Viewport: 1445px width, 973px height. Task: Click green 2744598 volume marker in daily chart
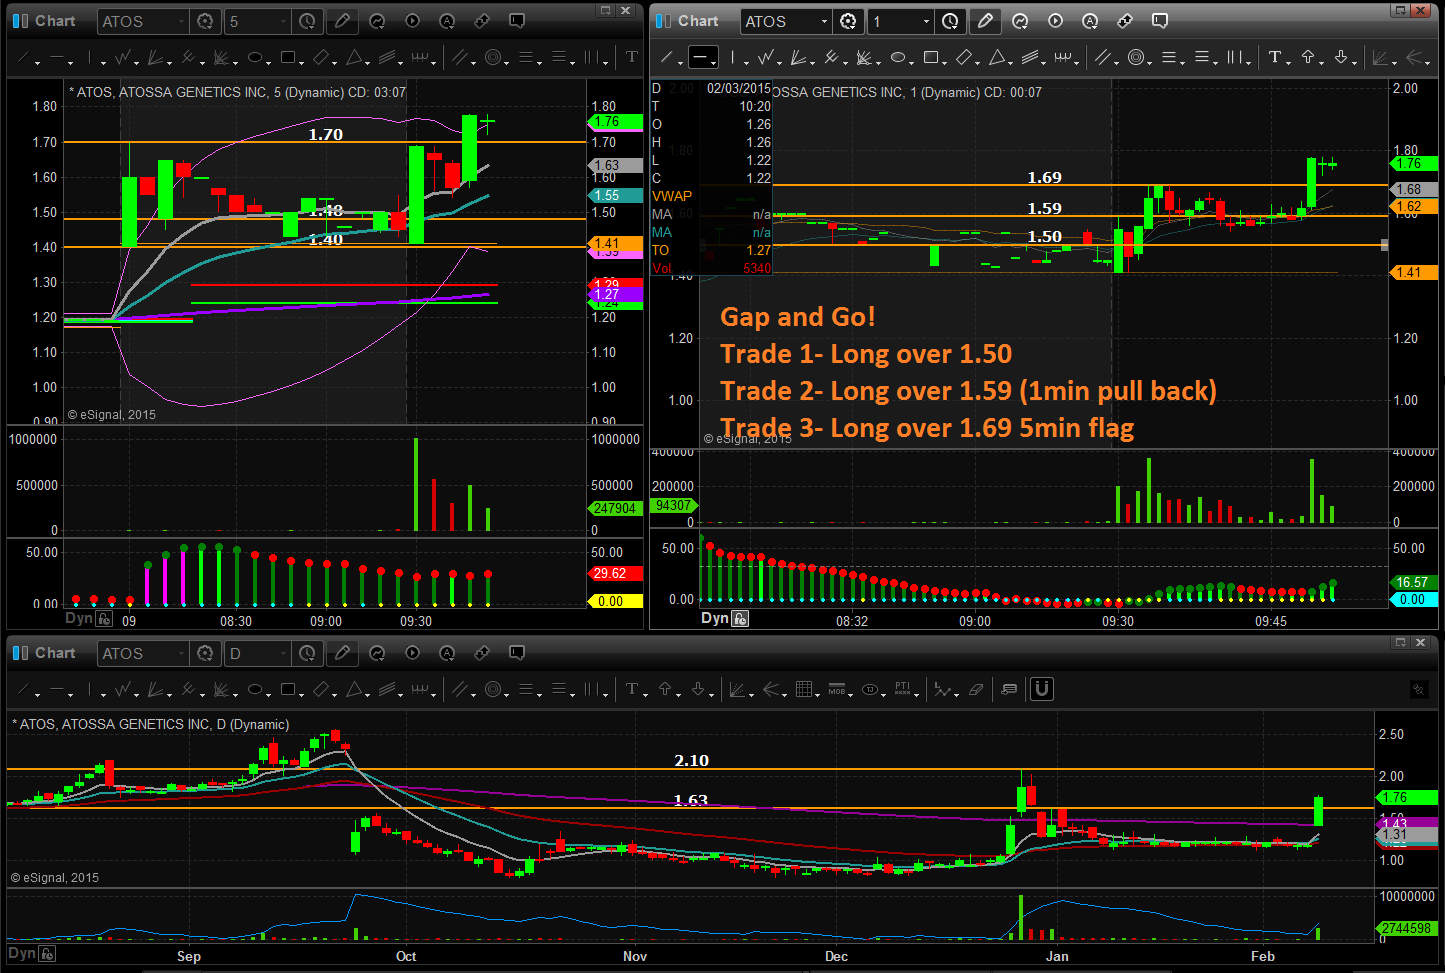click(1407, 929)
